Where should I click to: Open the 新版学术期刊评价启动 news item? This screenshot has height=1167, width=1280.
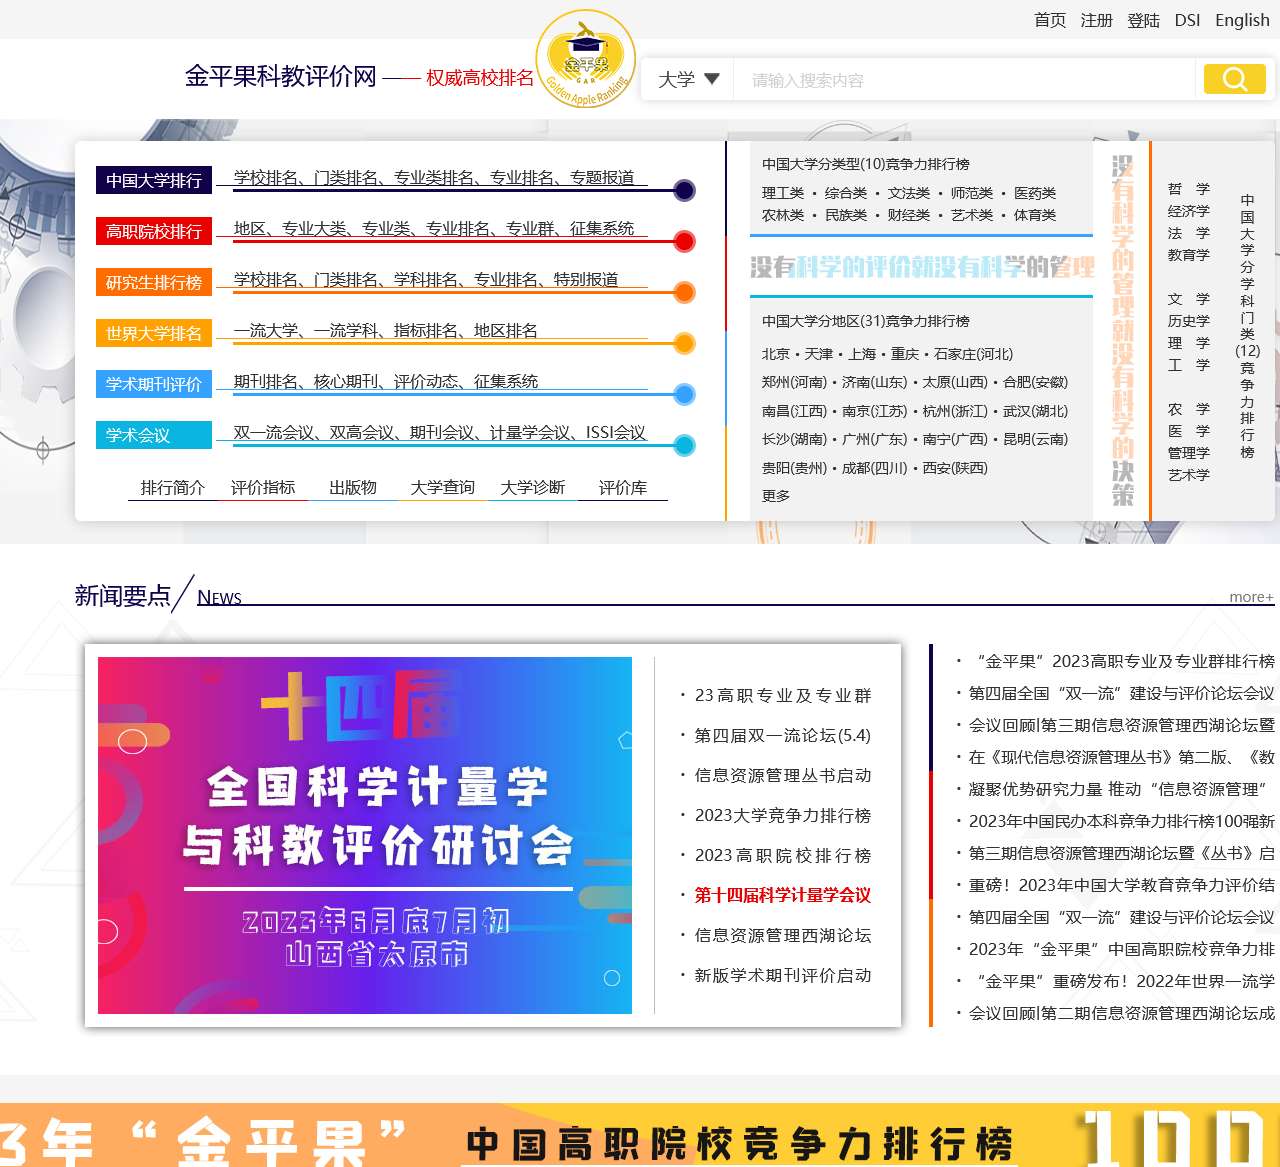tap(783, 975)
